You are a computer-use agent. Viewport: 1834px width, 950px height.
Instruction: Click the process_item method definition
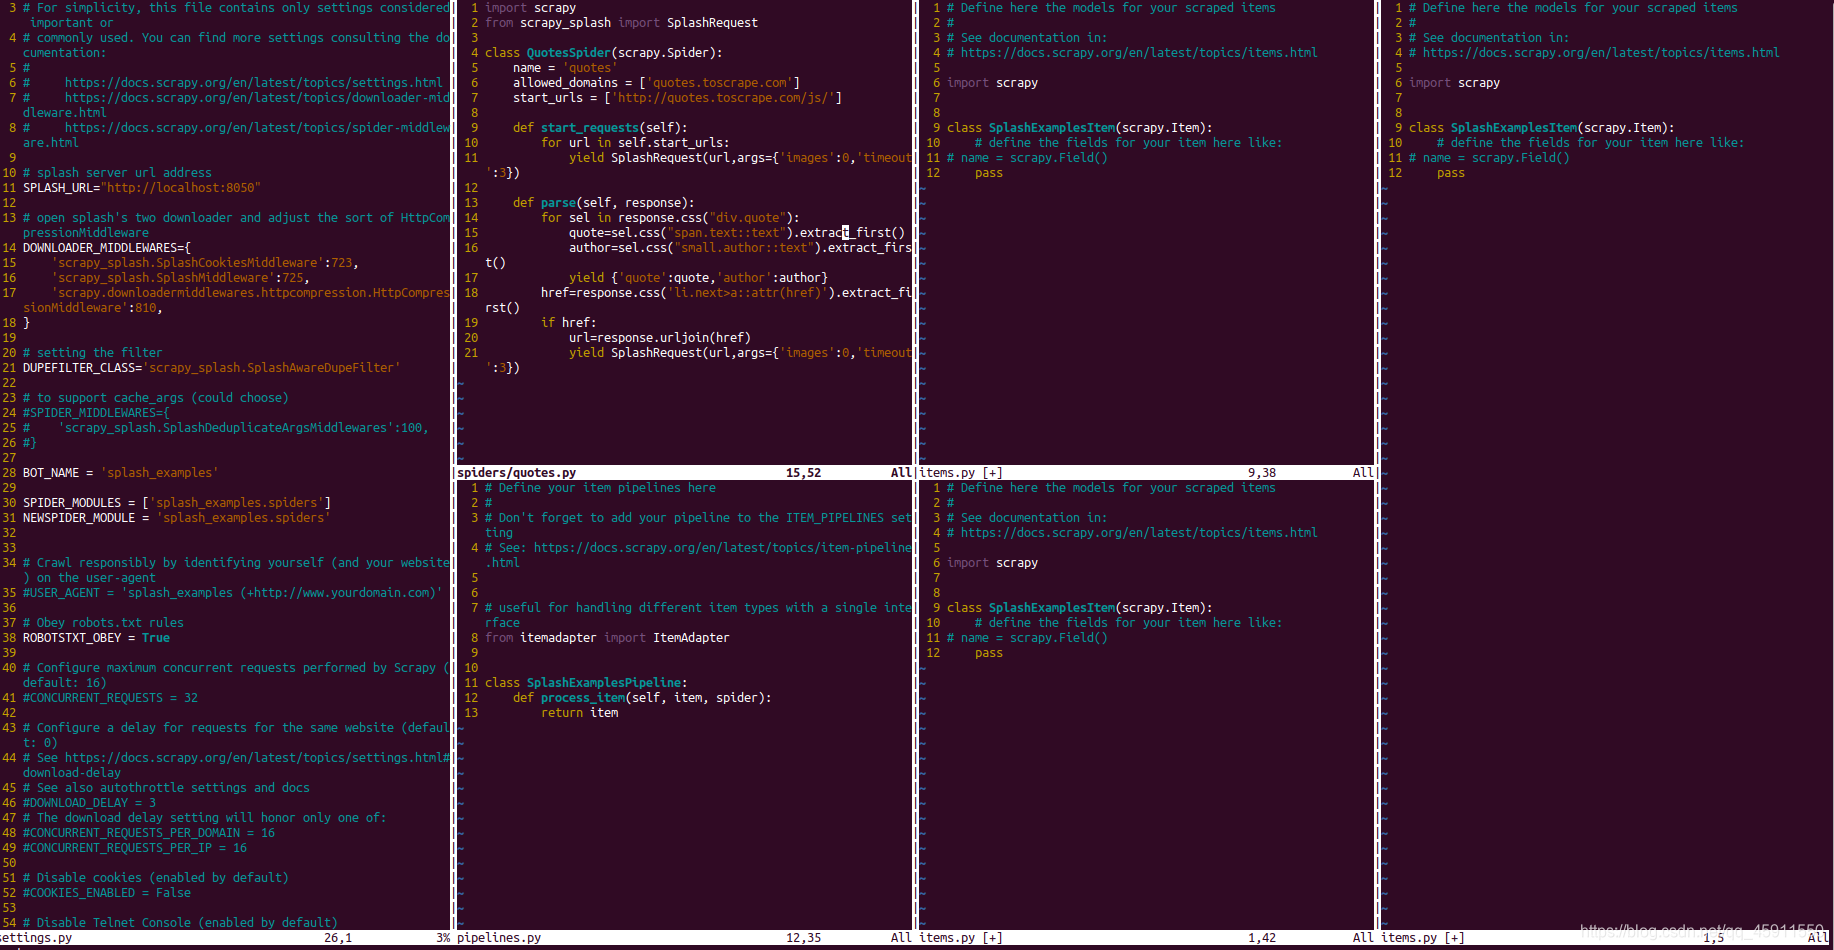tap(642, 698)
